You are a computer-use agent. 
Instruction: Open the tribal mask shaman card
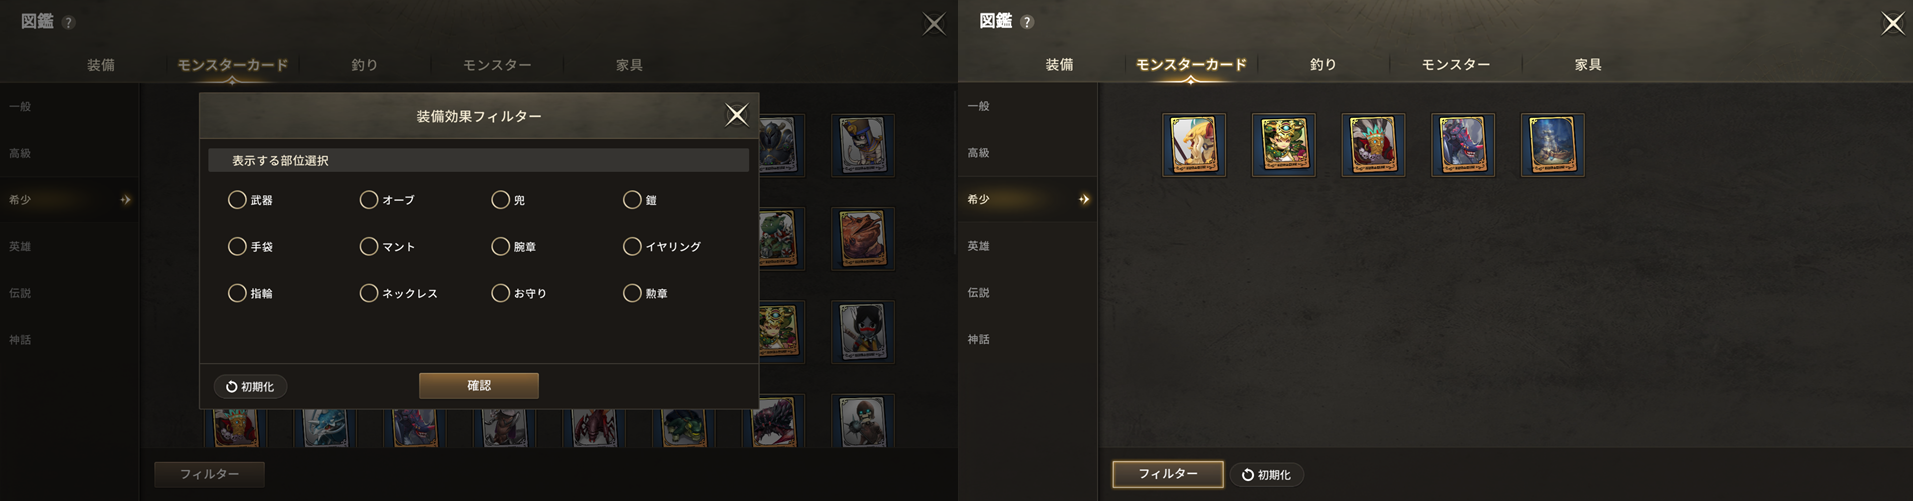pyautogui.click(x=1373, y=145)
